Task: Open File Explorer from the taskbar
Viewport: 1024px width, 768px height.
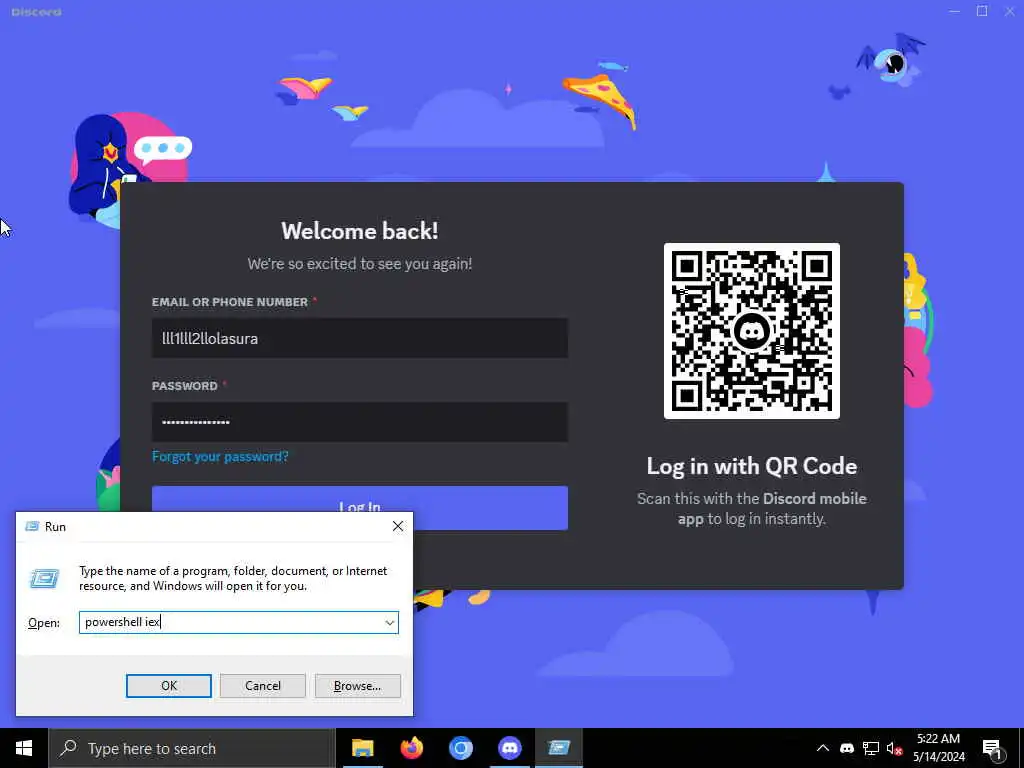Action: [362, 748]
